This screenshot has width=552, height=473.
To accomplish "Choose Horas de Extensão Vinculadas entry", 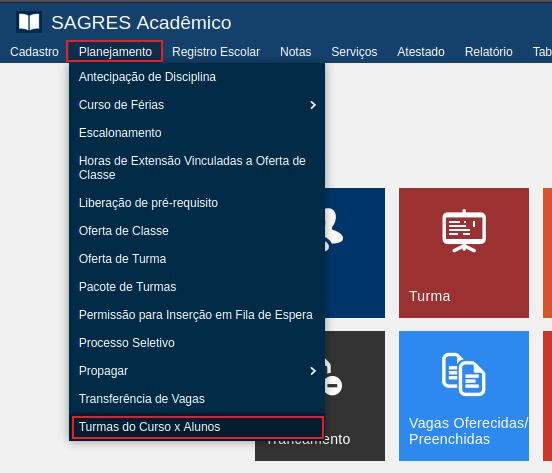I will click(x=197, y=168).
